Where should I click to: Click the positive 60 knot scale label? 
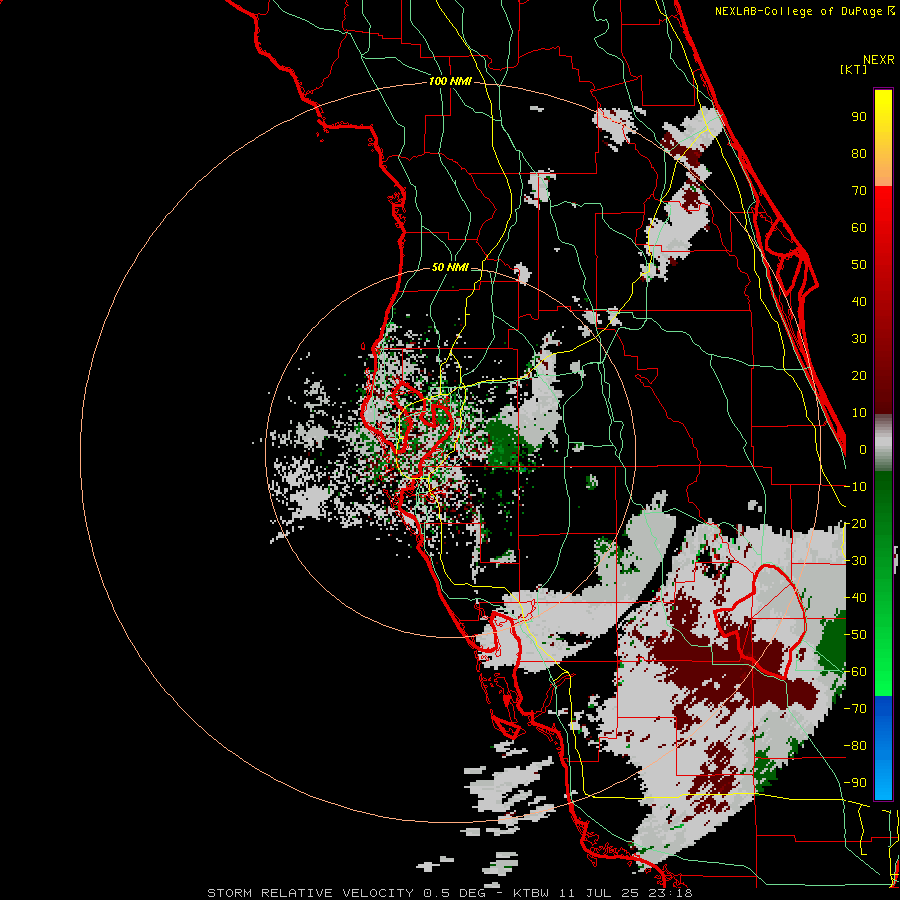pos(859,228)
